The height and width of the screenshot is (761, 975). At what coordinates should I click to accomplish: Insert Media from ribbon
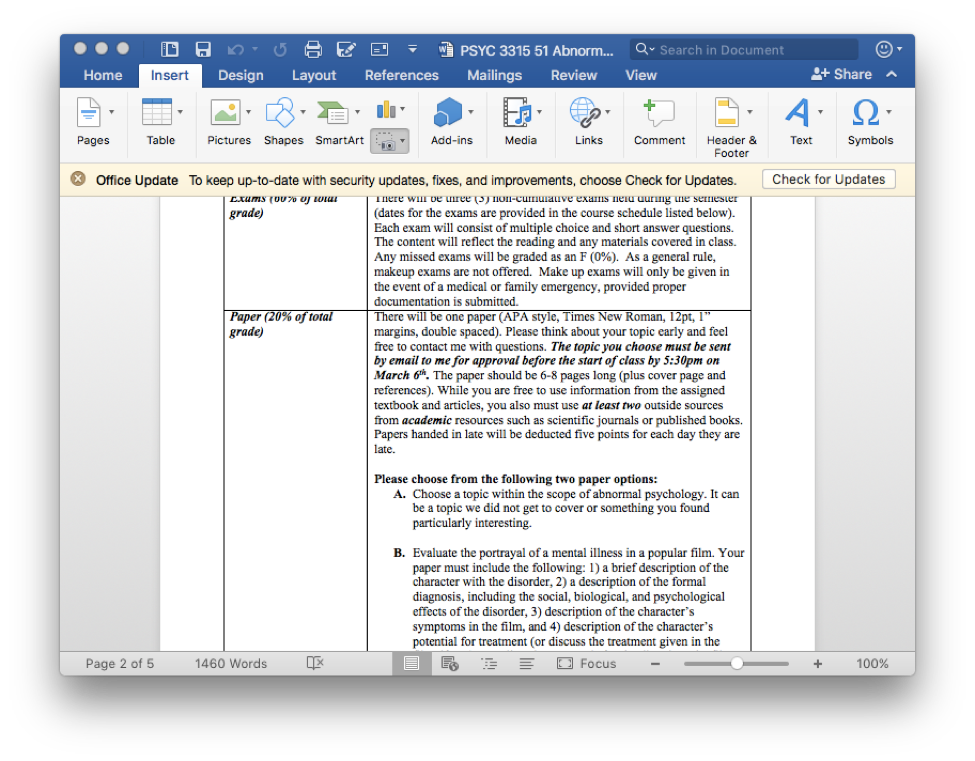517,113
